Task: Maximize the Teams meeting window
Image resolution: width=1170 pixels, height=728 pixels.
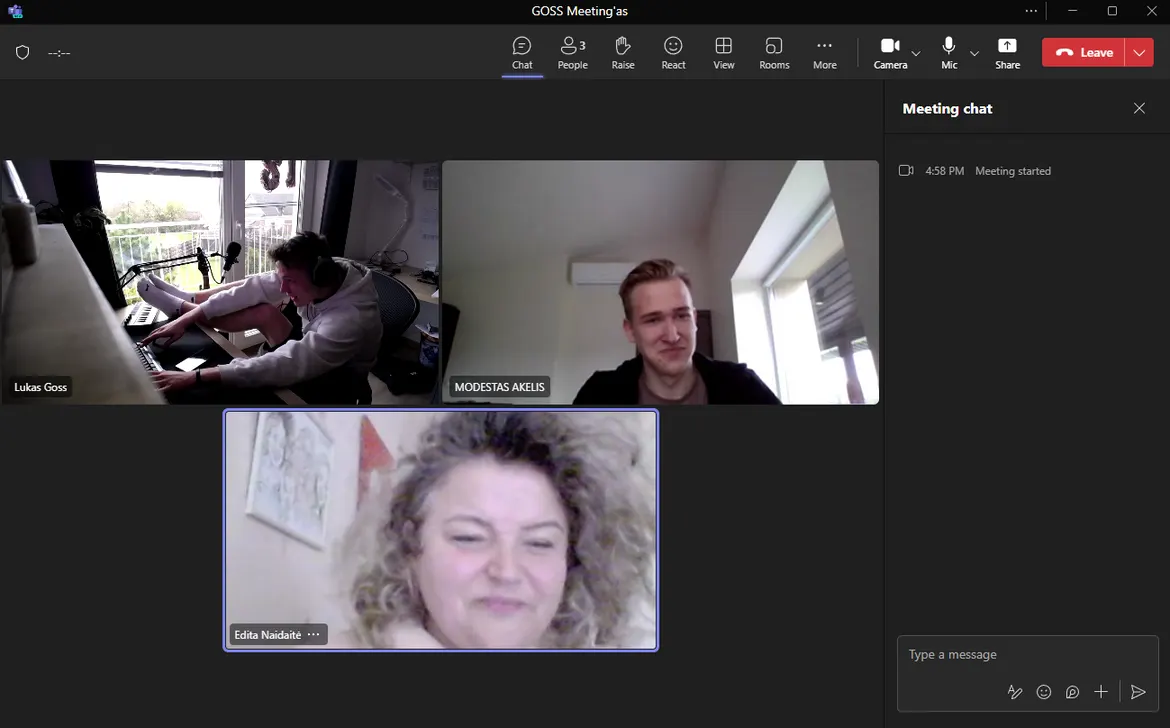Action: [1112, 10]
